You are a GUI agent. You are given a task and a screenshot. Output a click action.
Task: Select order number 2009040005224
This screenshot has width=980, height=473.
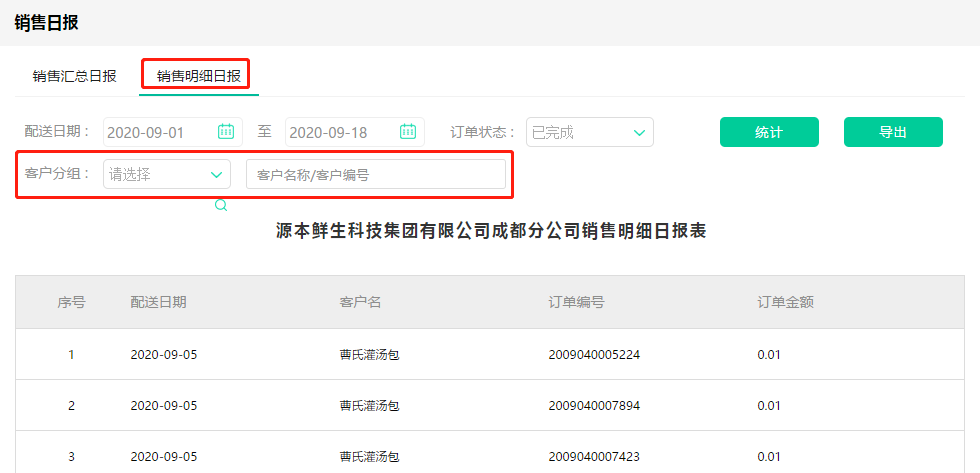coord(593,354)
